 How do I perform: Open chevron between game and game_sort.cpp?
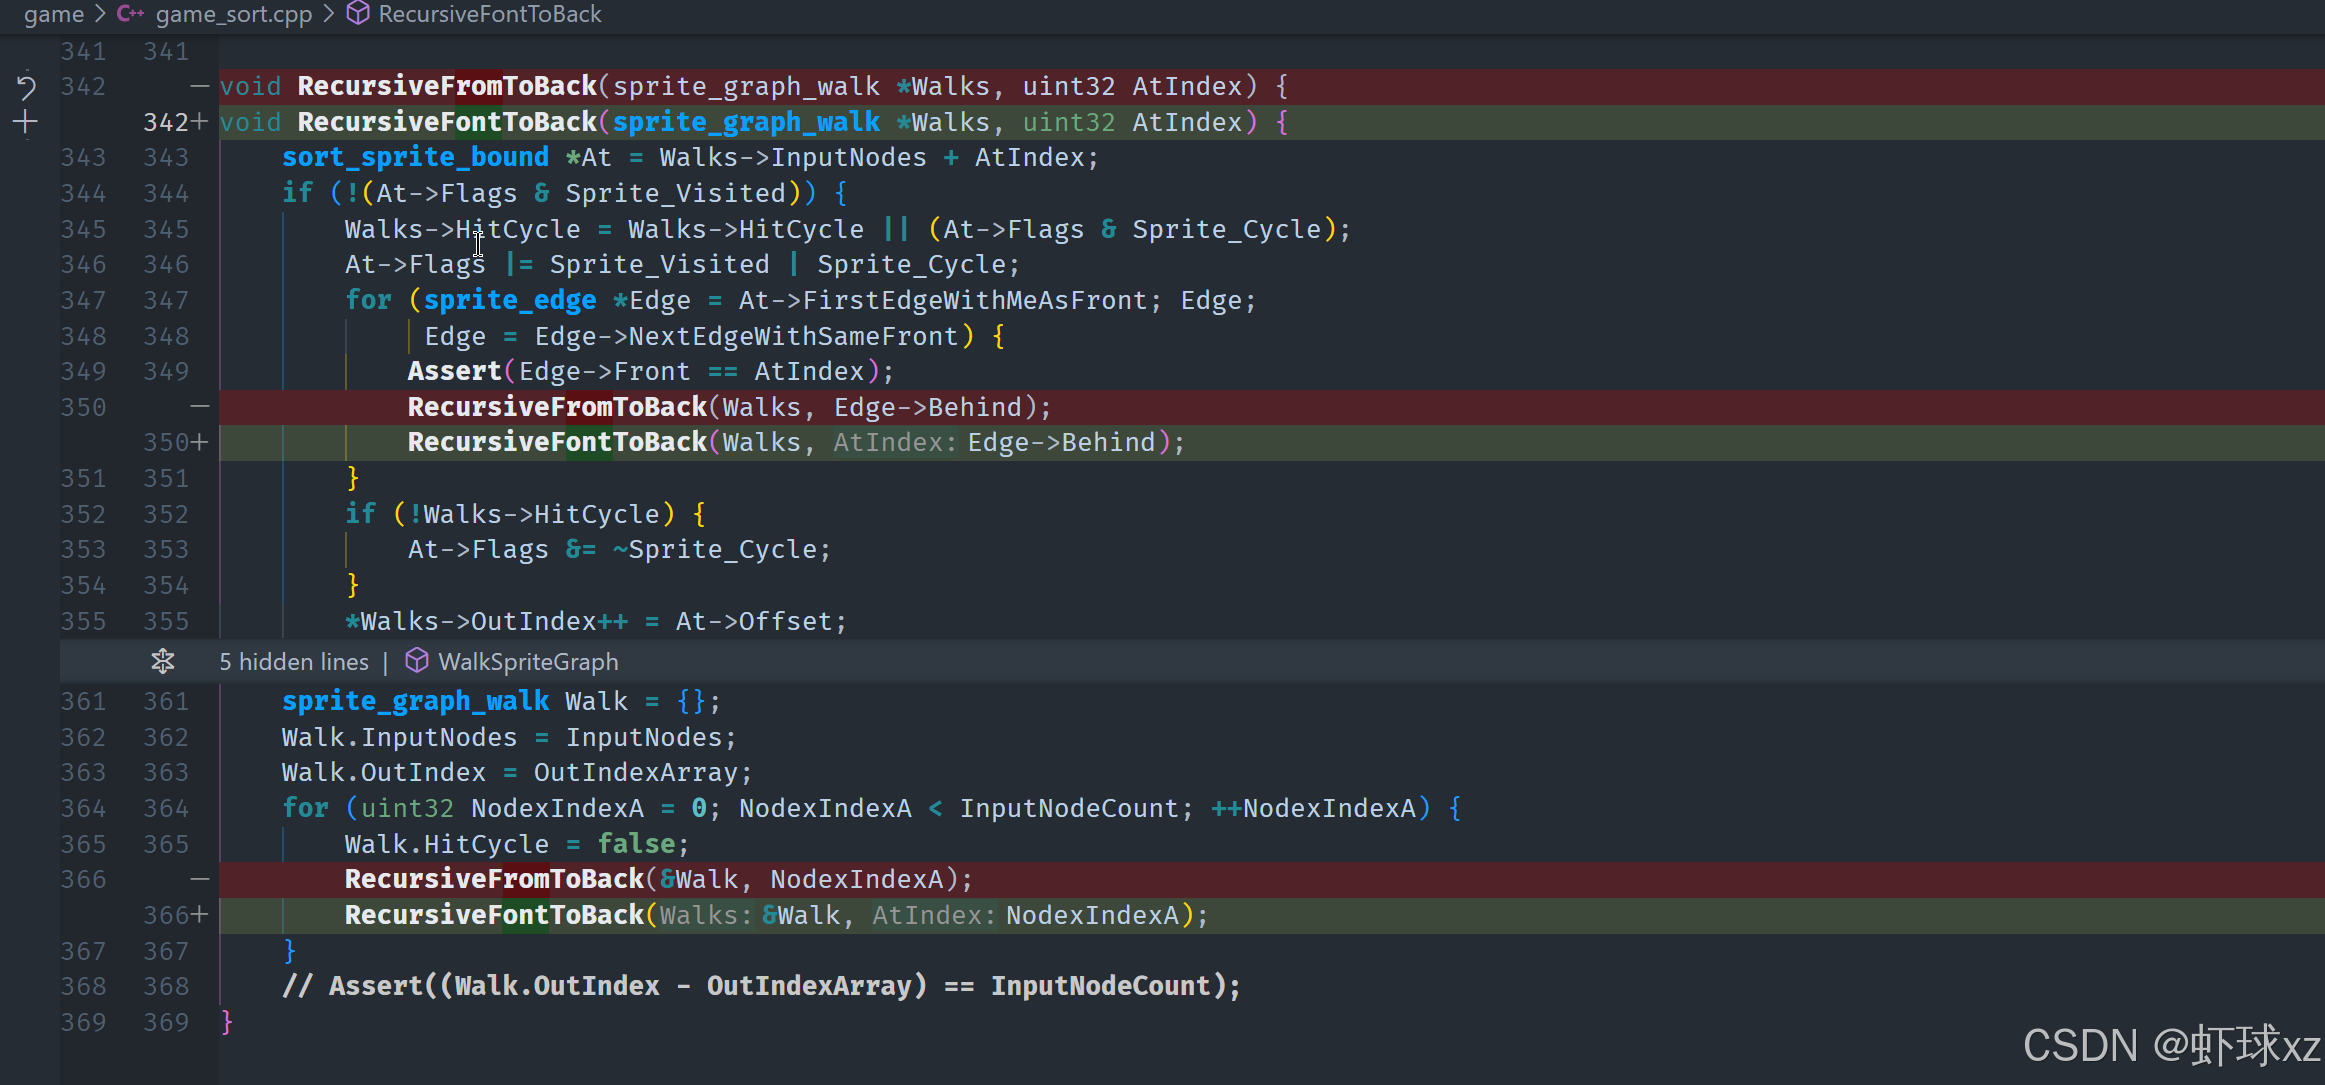tap(100, 14)
